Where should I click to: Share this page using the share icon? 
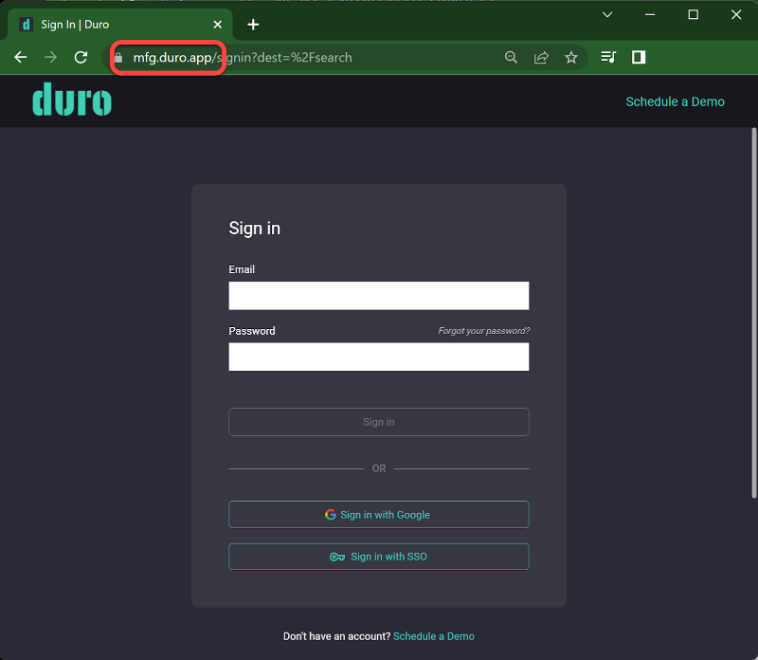541,57
